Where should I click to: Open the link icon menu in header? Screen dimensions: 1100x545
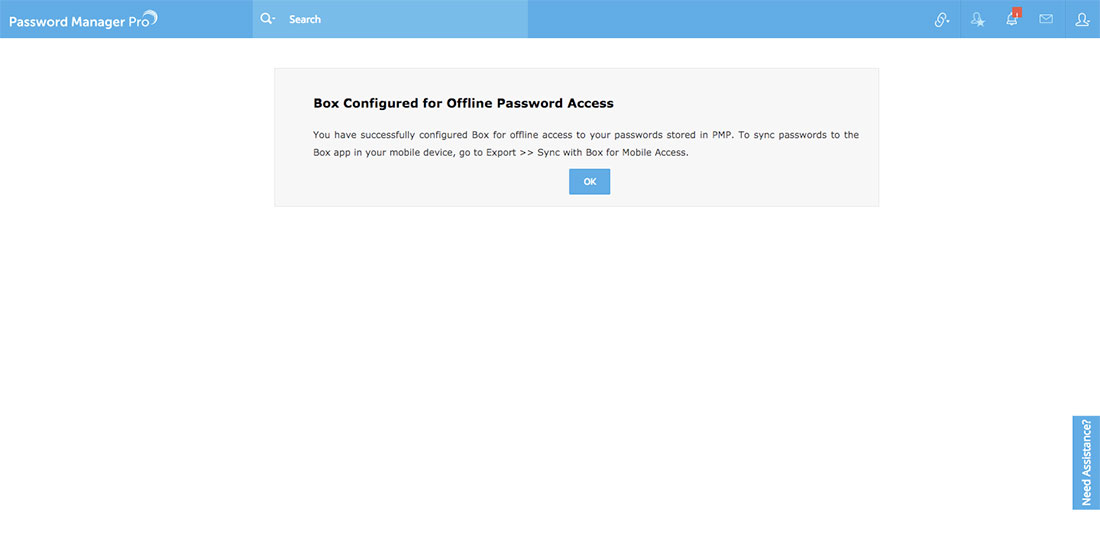pos(941,20)
